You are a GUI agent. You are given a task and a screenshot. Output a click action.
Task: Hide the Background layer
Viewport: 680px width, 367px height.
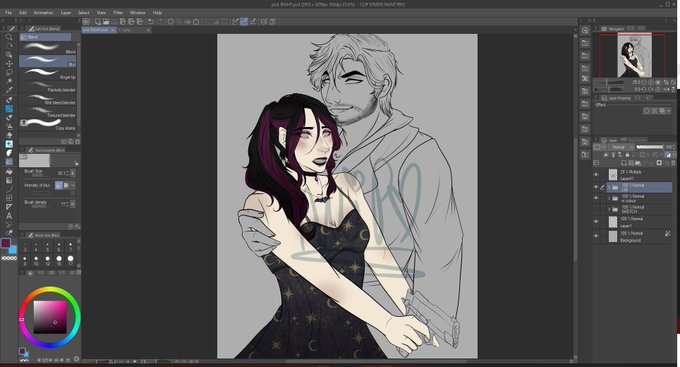point(596,236)
